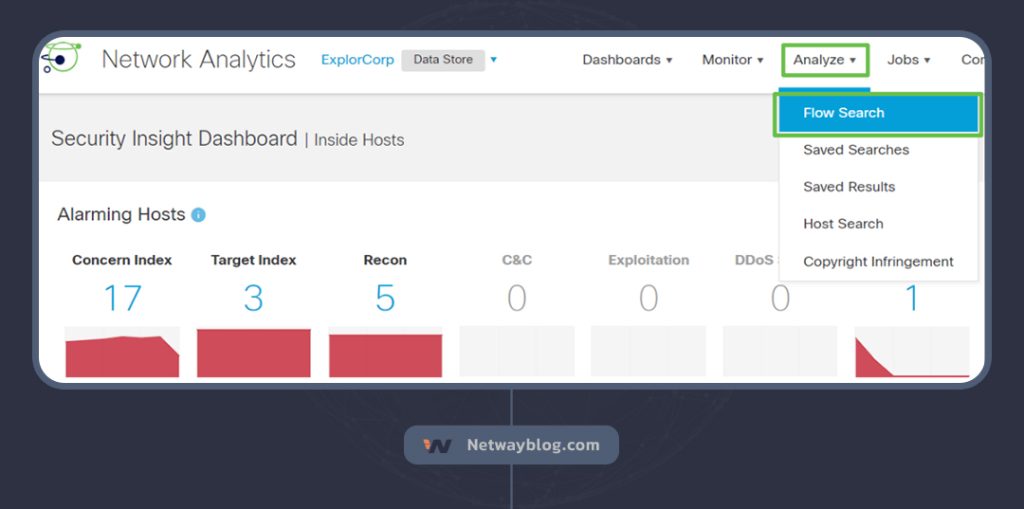Click the Netwayblog logo icon
This screenshot has height=509, width=1024.
pos(438,446)
